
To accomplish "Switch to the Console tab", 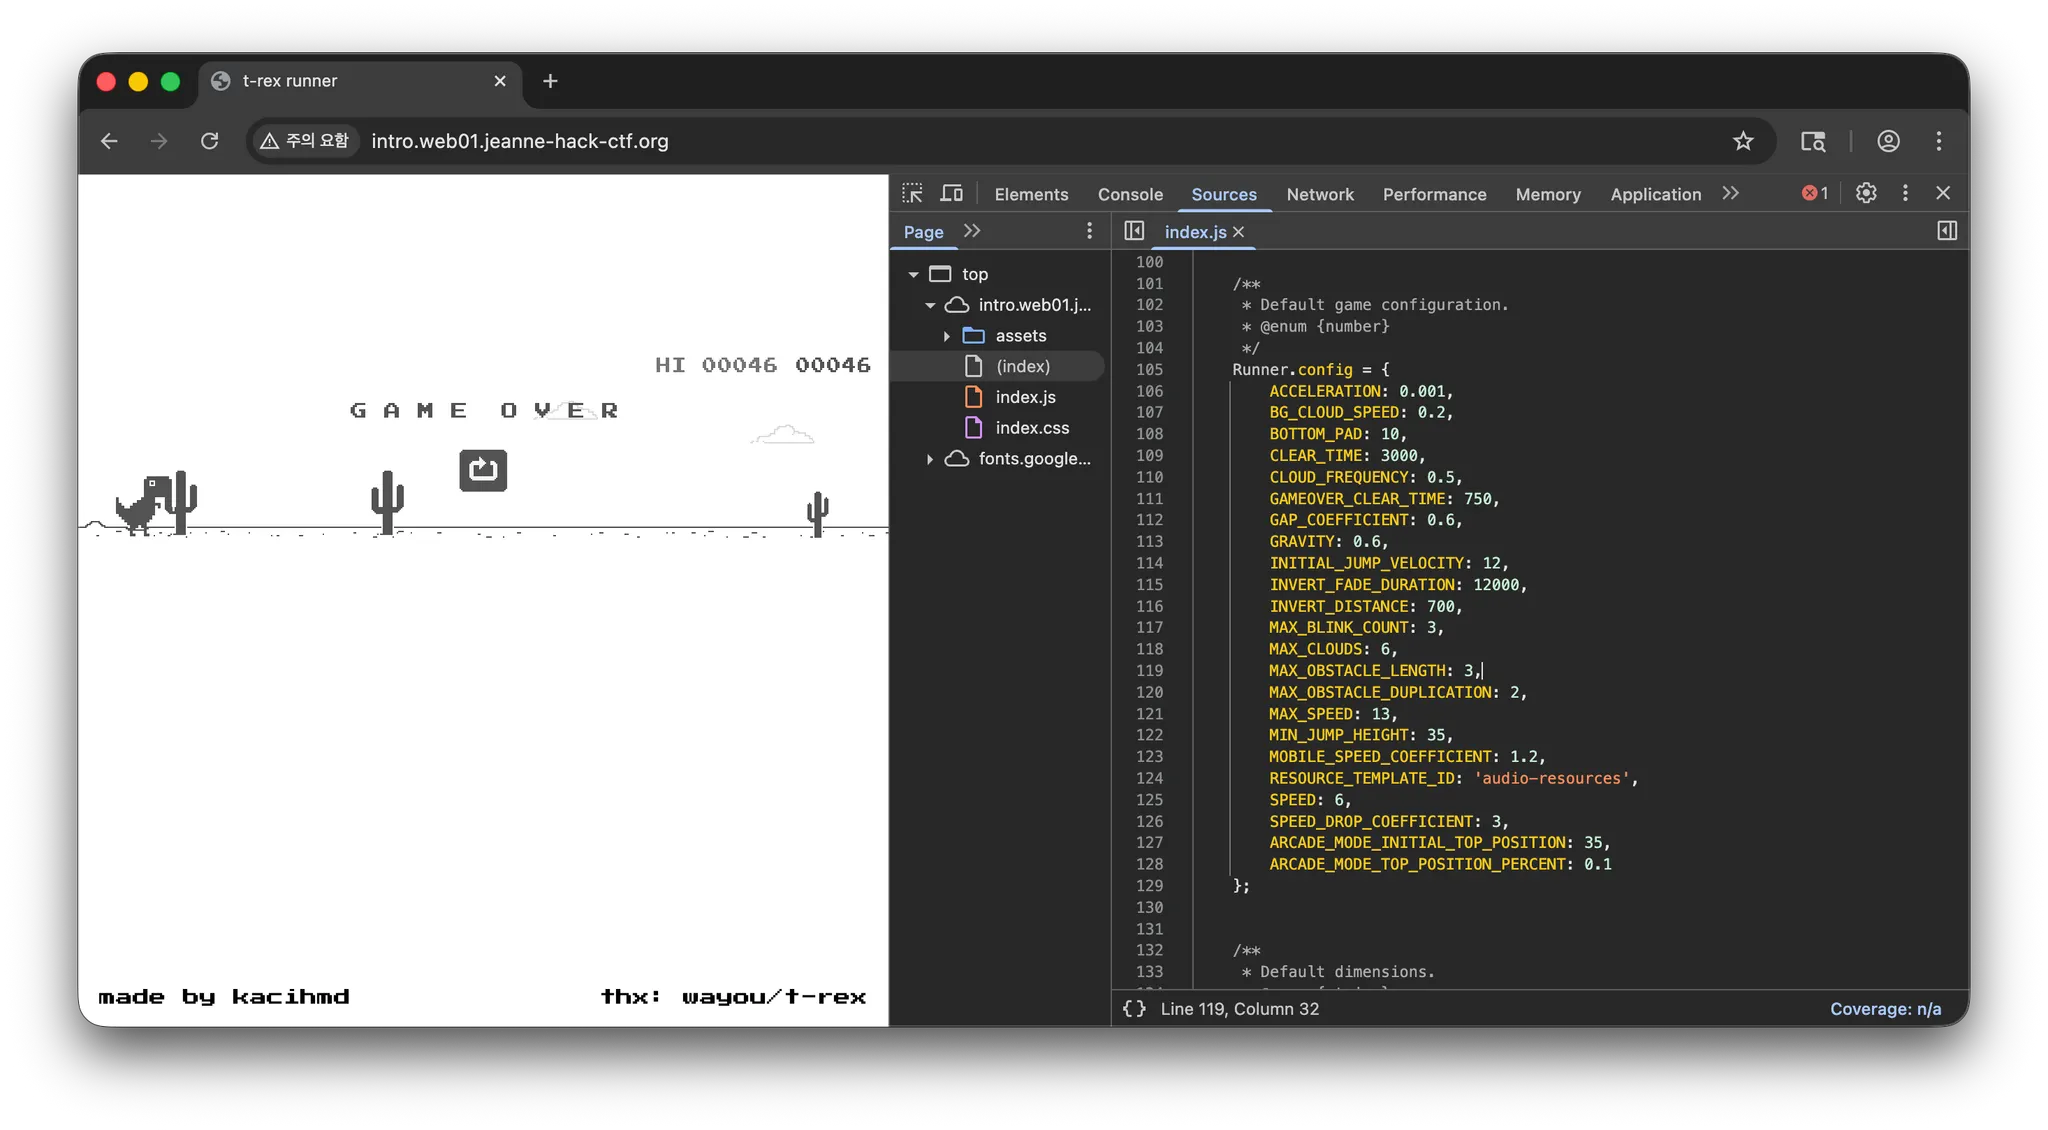I will tap(1130, 194).
